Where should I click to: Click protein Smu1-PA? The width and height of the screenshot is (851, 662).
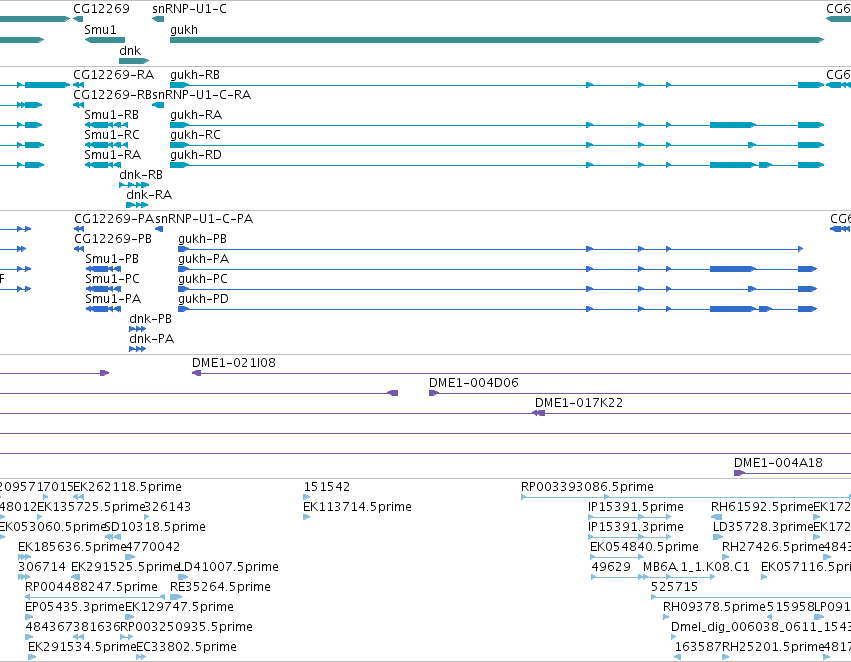coord(103,309)
